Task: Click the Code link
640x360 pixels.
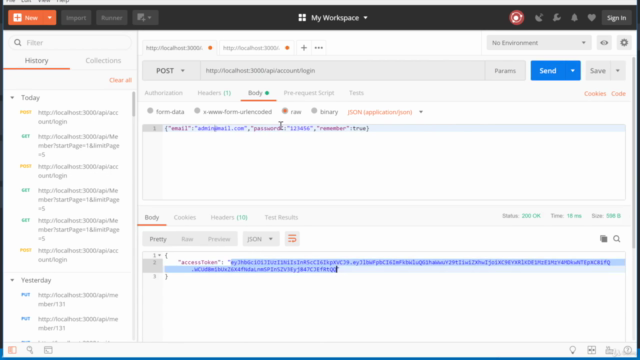Action: tap(618, 93)
